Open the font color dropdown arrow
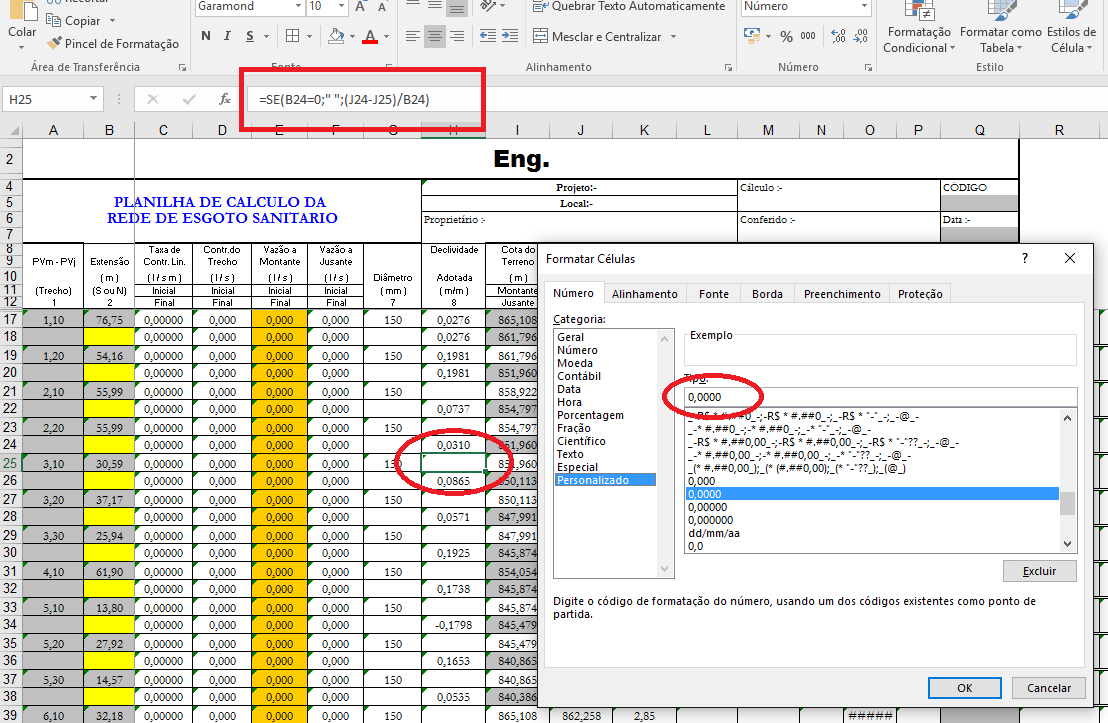Screen dimensions: 1108x723 click(x=387, y=36)
